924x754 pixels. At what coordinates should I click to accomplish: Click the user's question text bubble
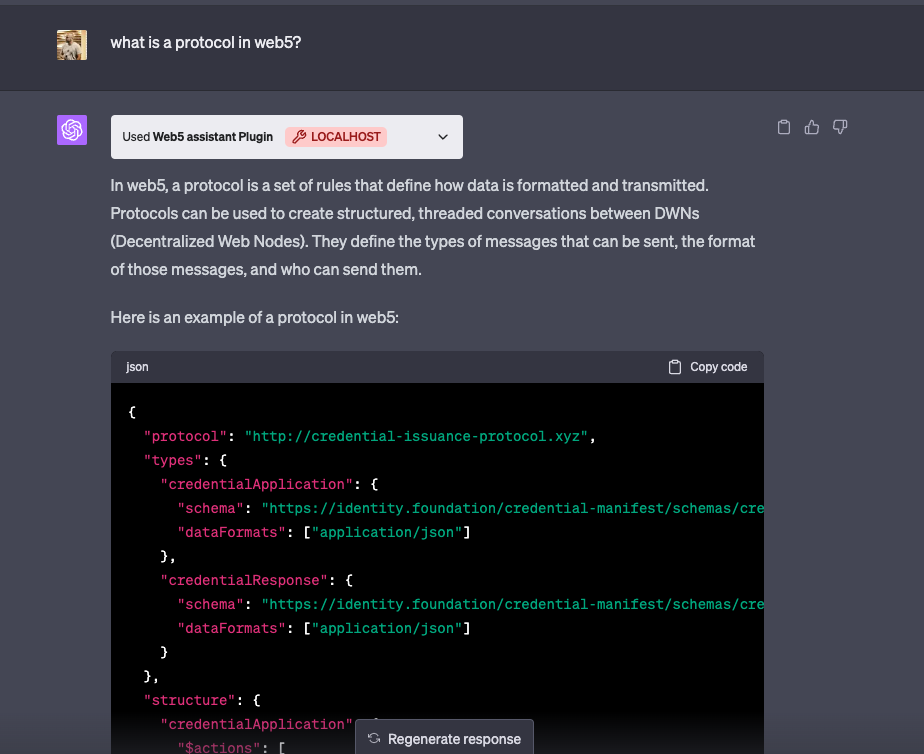205,42
